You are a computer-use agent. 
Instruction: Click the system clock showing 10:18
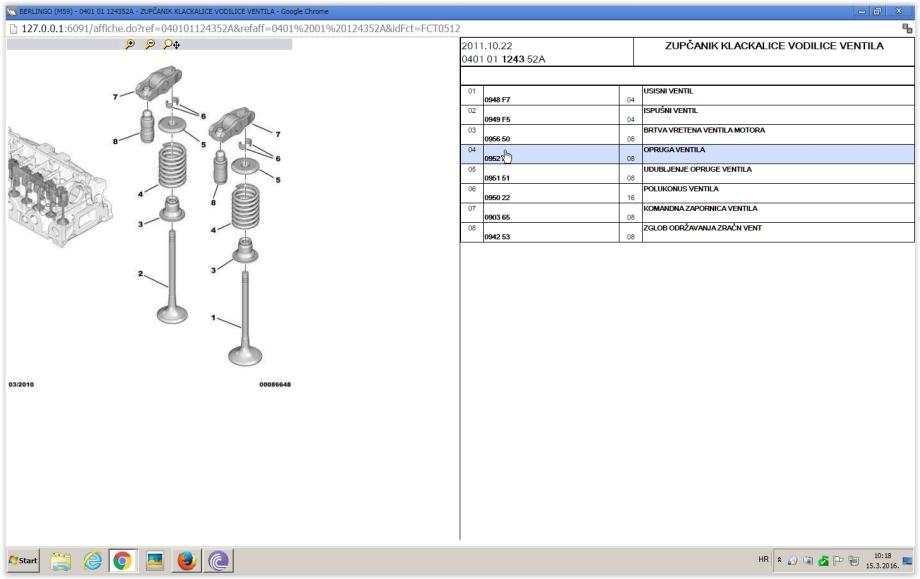tap(882, 560)
